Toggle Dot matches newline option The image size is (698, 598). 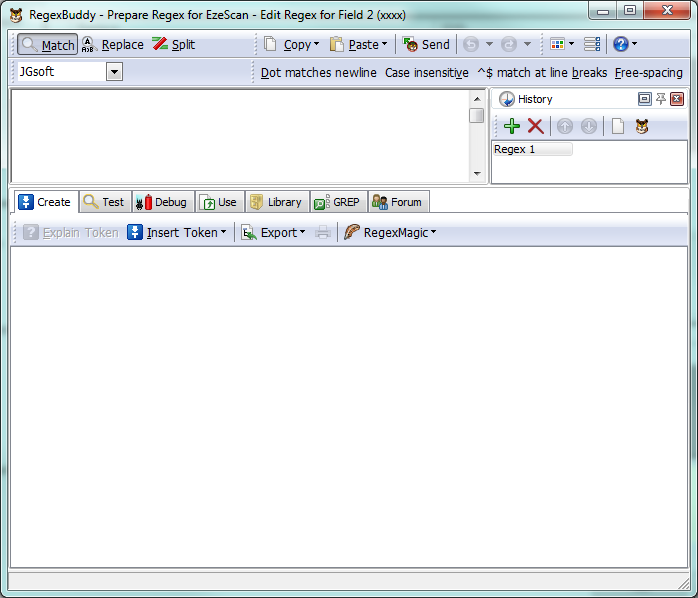pyautogui.click(x=318, y=73)
